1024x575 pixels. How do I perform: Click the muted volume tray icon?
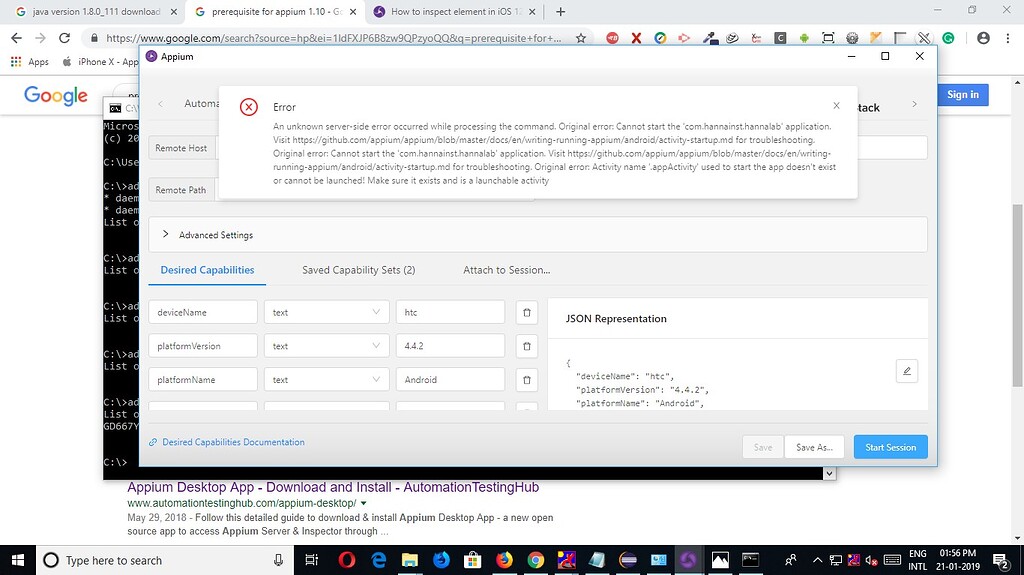[871, 560]
